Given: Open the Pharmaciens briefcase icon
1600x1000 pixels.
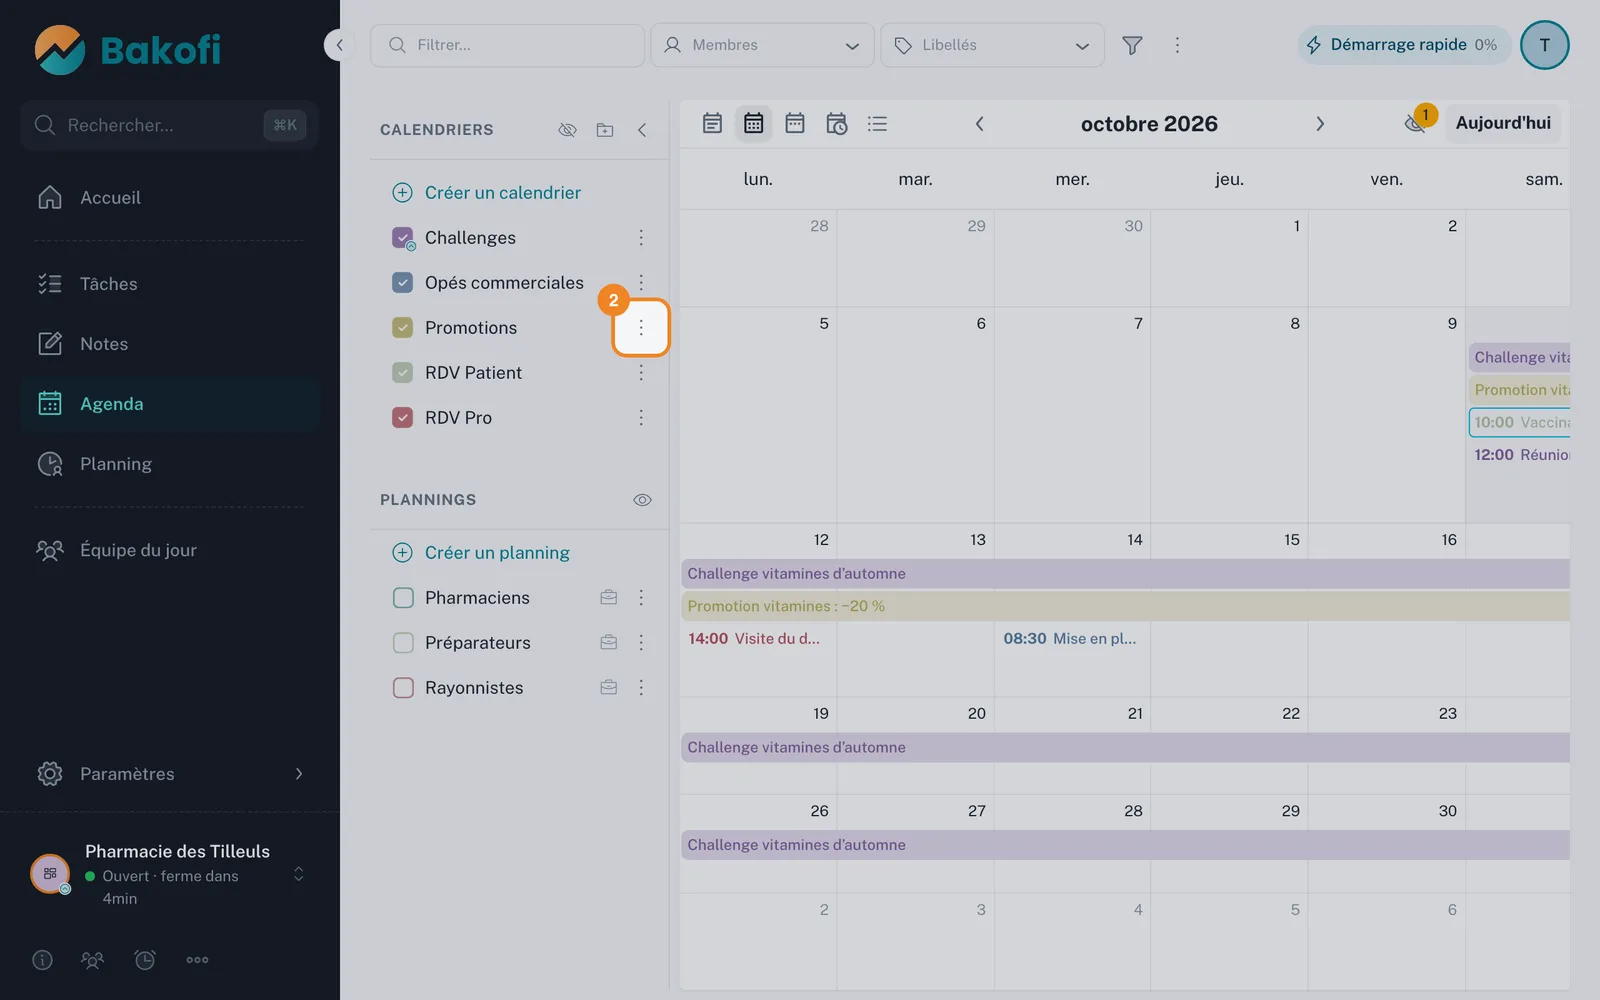Looking at the screenshot, I should point(608,597).
